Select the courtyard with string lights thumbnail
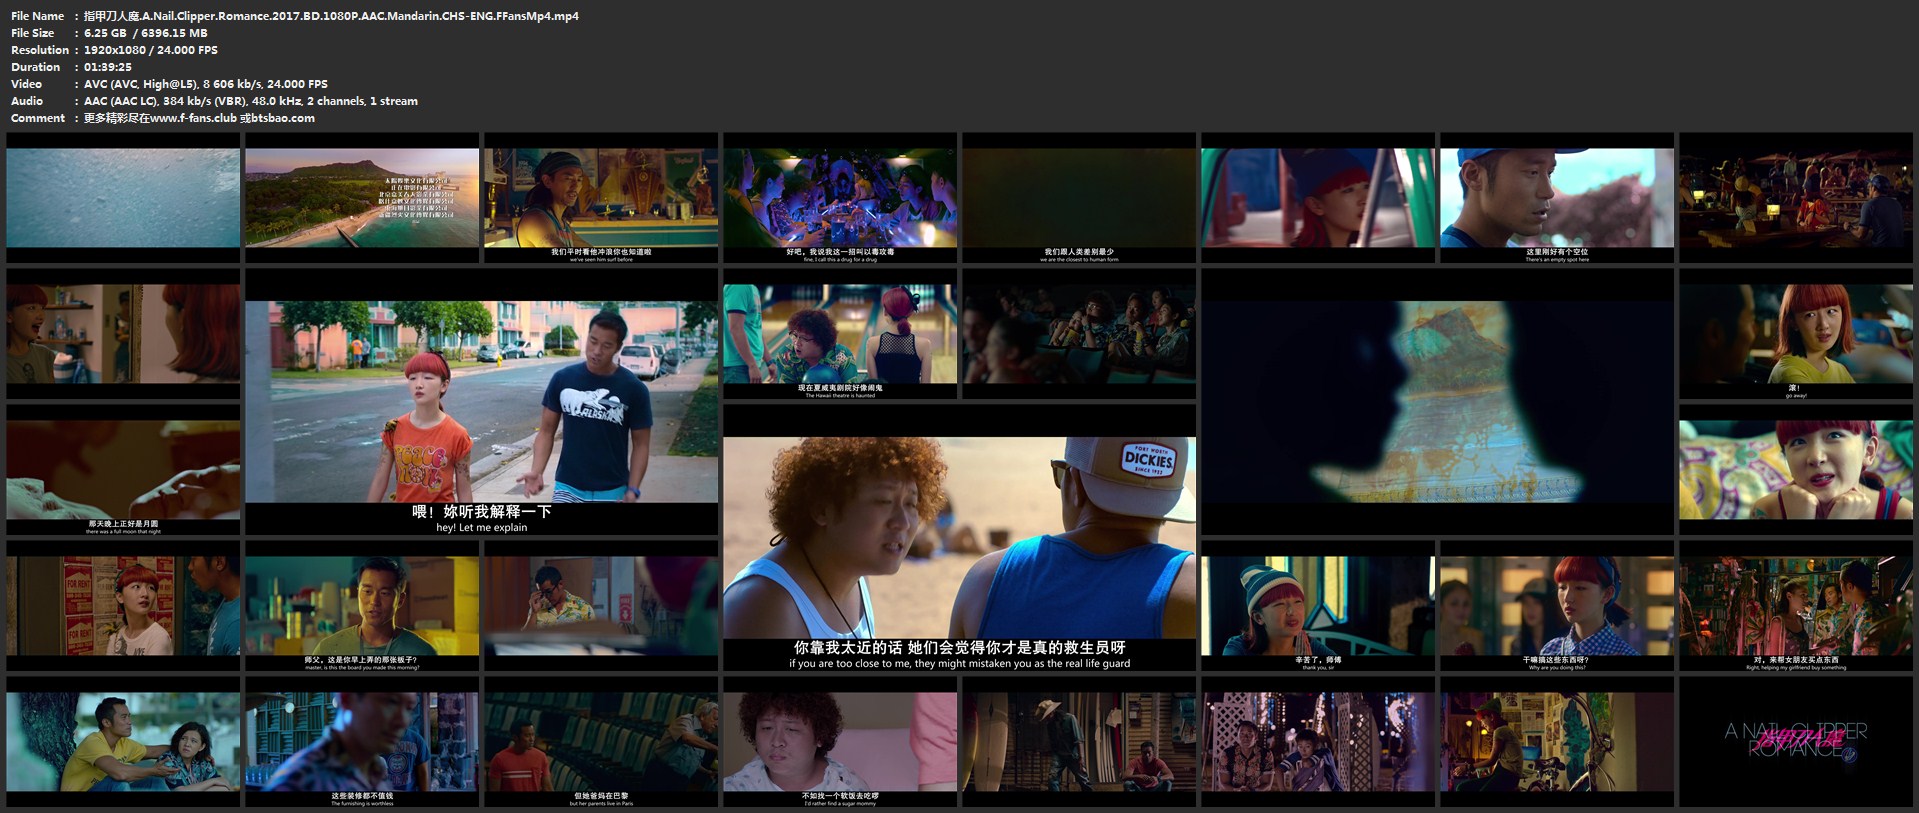 pos(1318,741)
